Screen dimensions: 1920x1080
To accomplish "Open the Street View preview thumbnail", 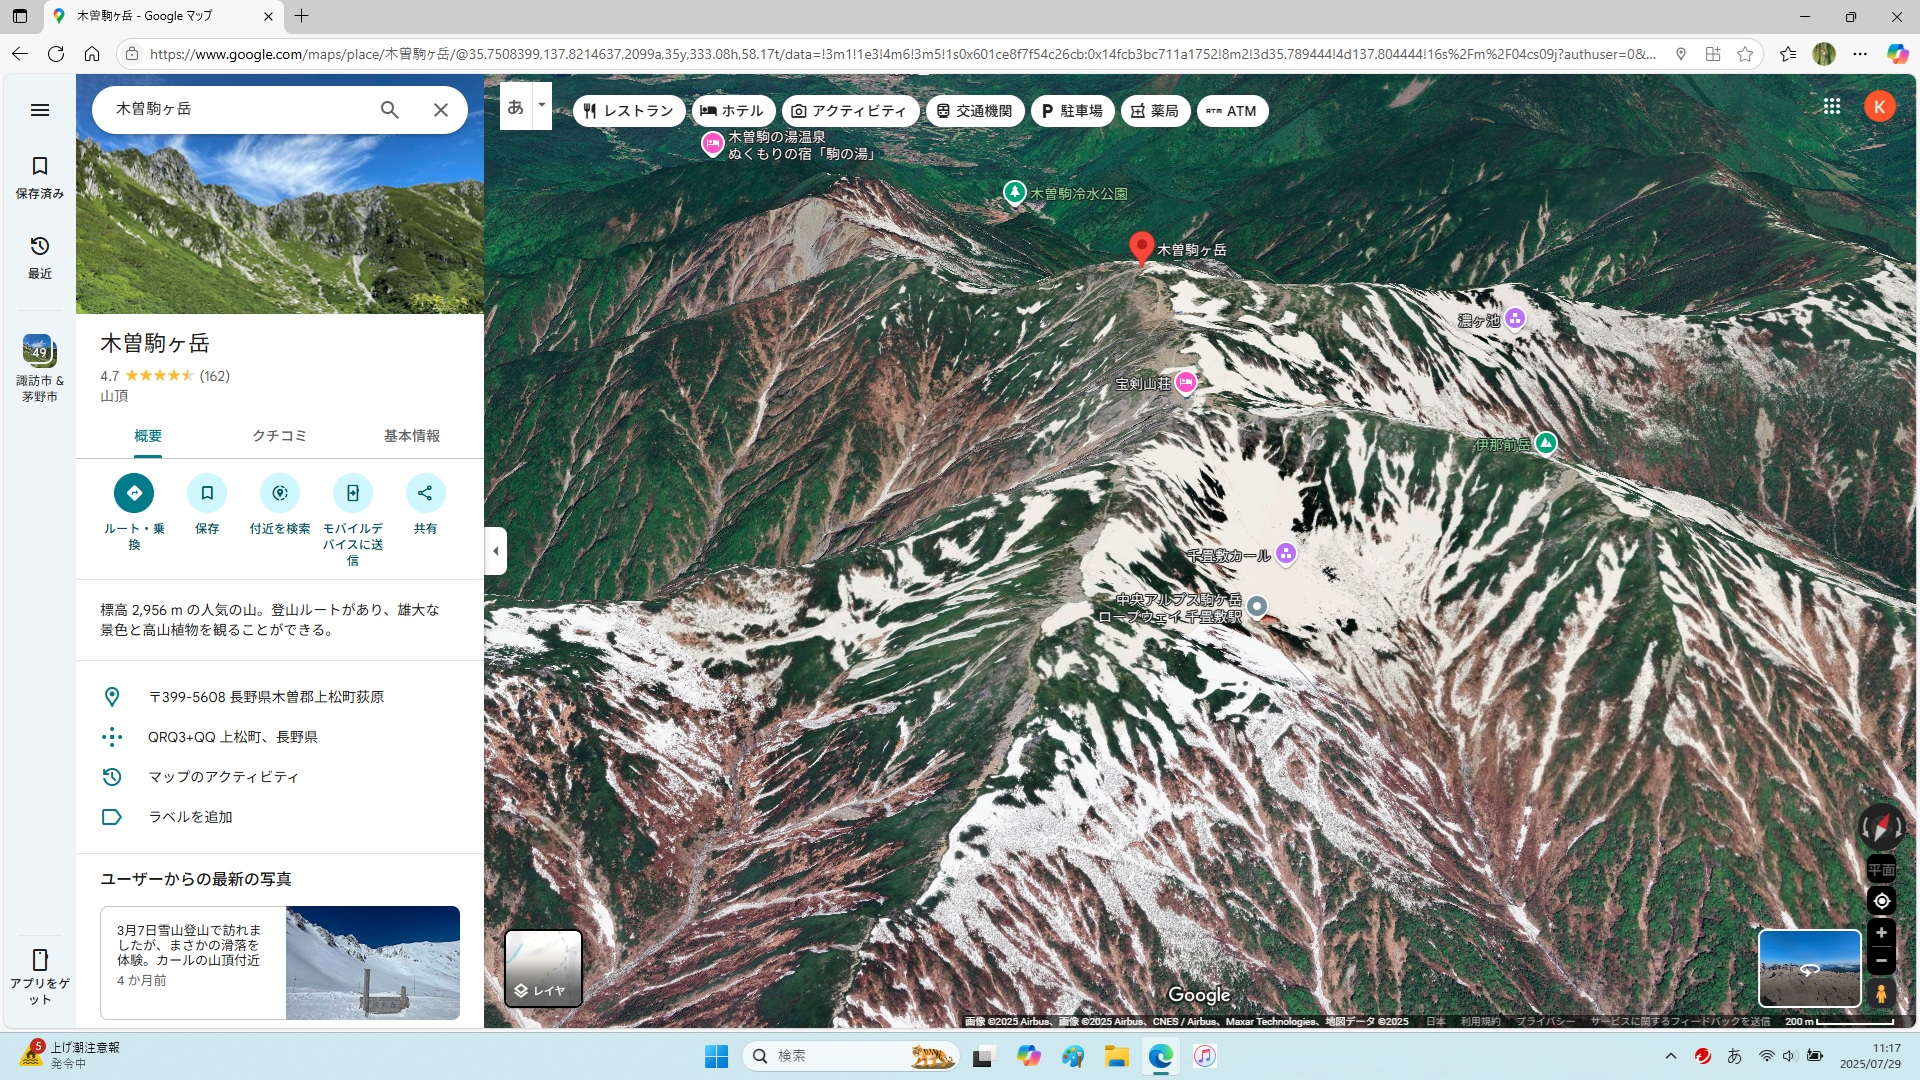I will point(1809,968).
